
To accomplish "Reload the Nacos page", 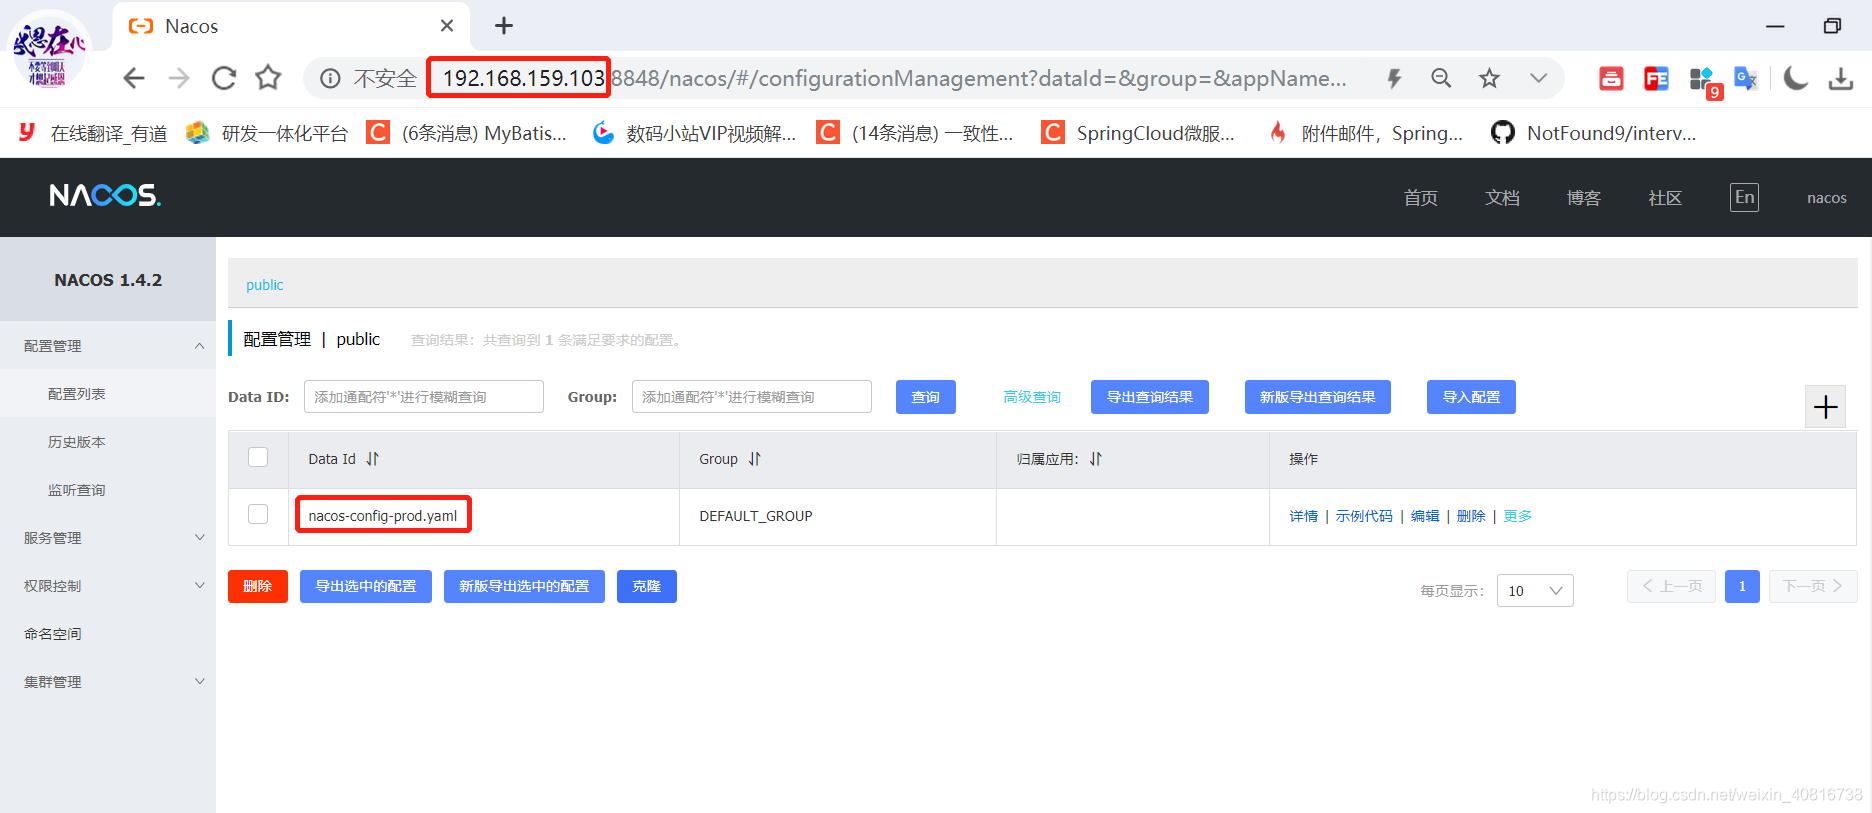I will [224, 78].
